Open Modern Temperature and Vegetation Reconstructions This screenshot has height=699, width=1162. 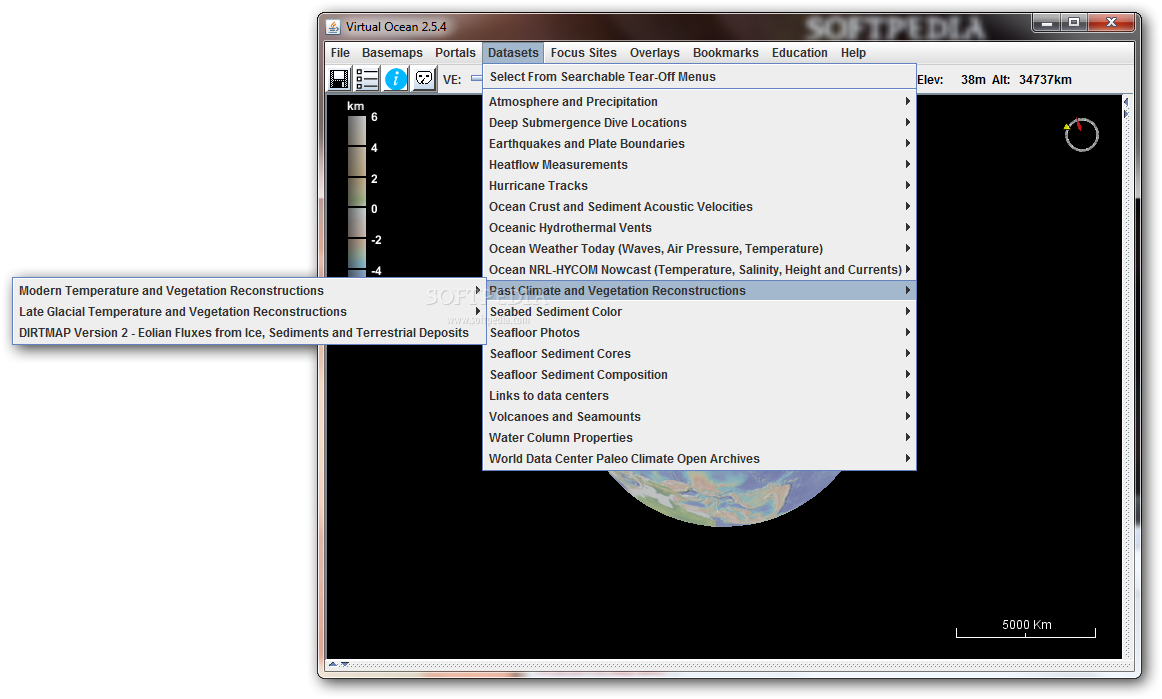[249, 291]
